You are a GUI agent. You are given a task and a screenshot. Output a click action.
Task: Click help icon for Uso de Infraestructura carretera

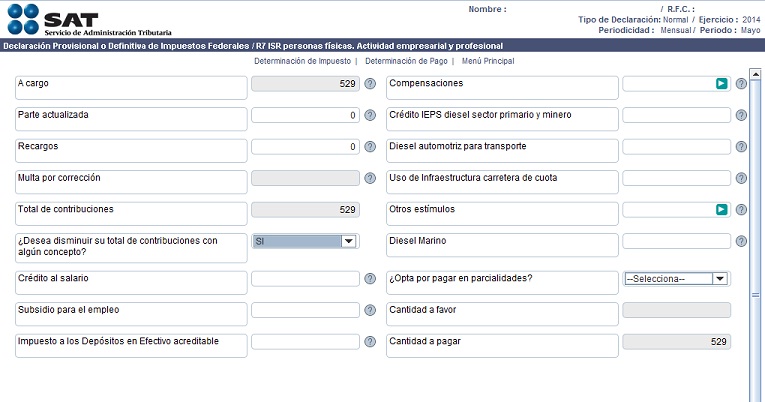pyautogui.click(x=741, y=178)
